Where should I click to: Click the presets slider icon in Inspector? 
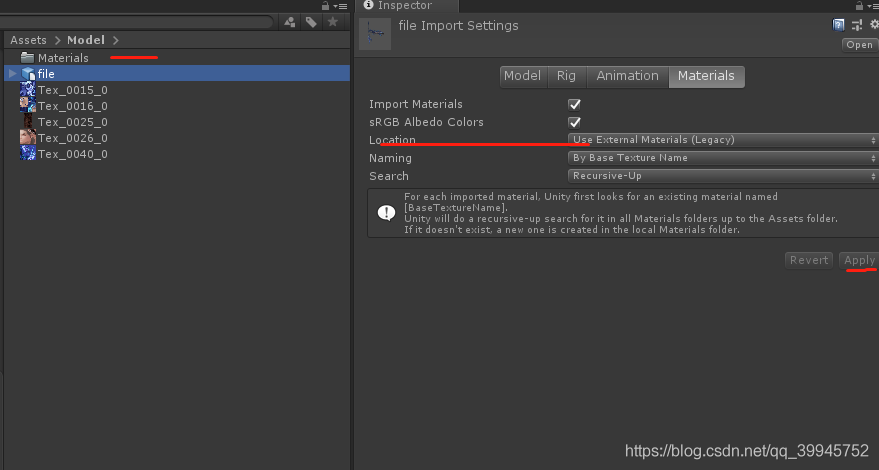pos(858,25)
